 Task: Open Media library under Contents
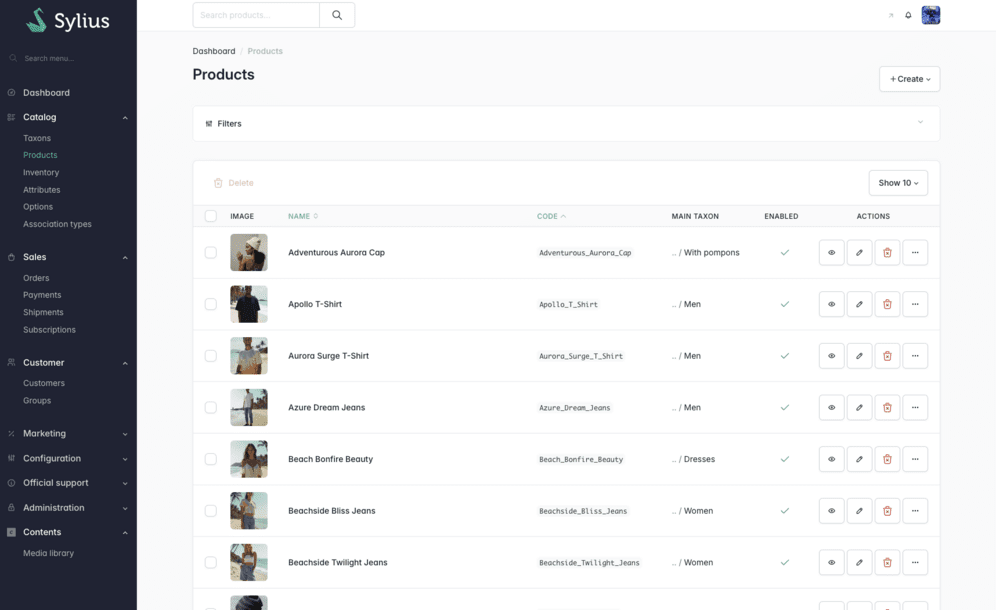48,553
